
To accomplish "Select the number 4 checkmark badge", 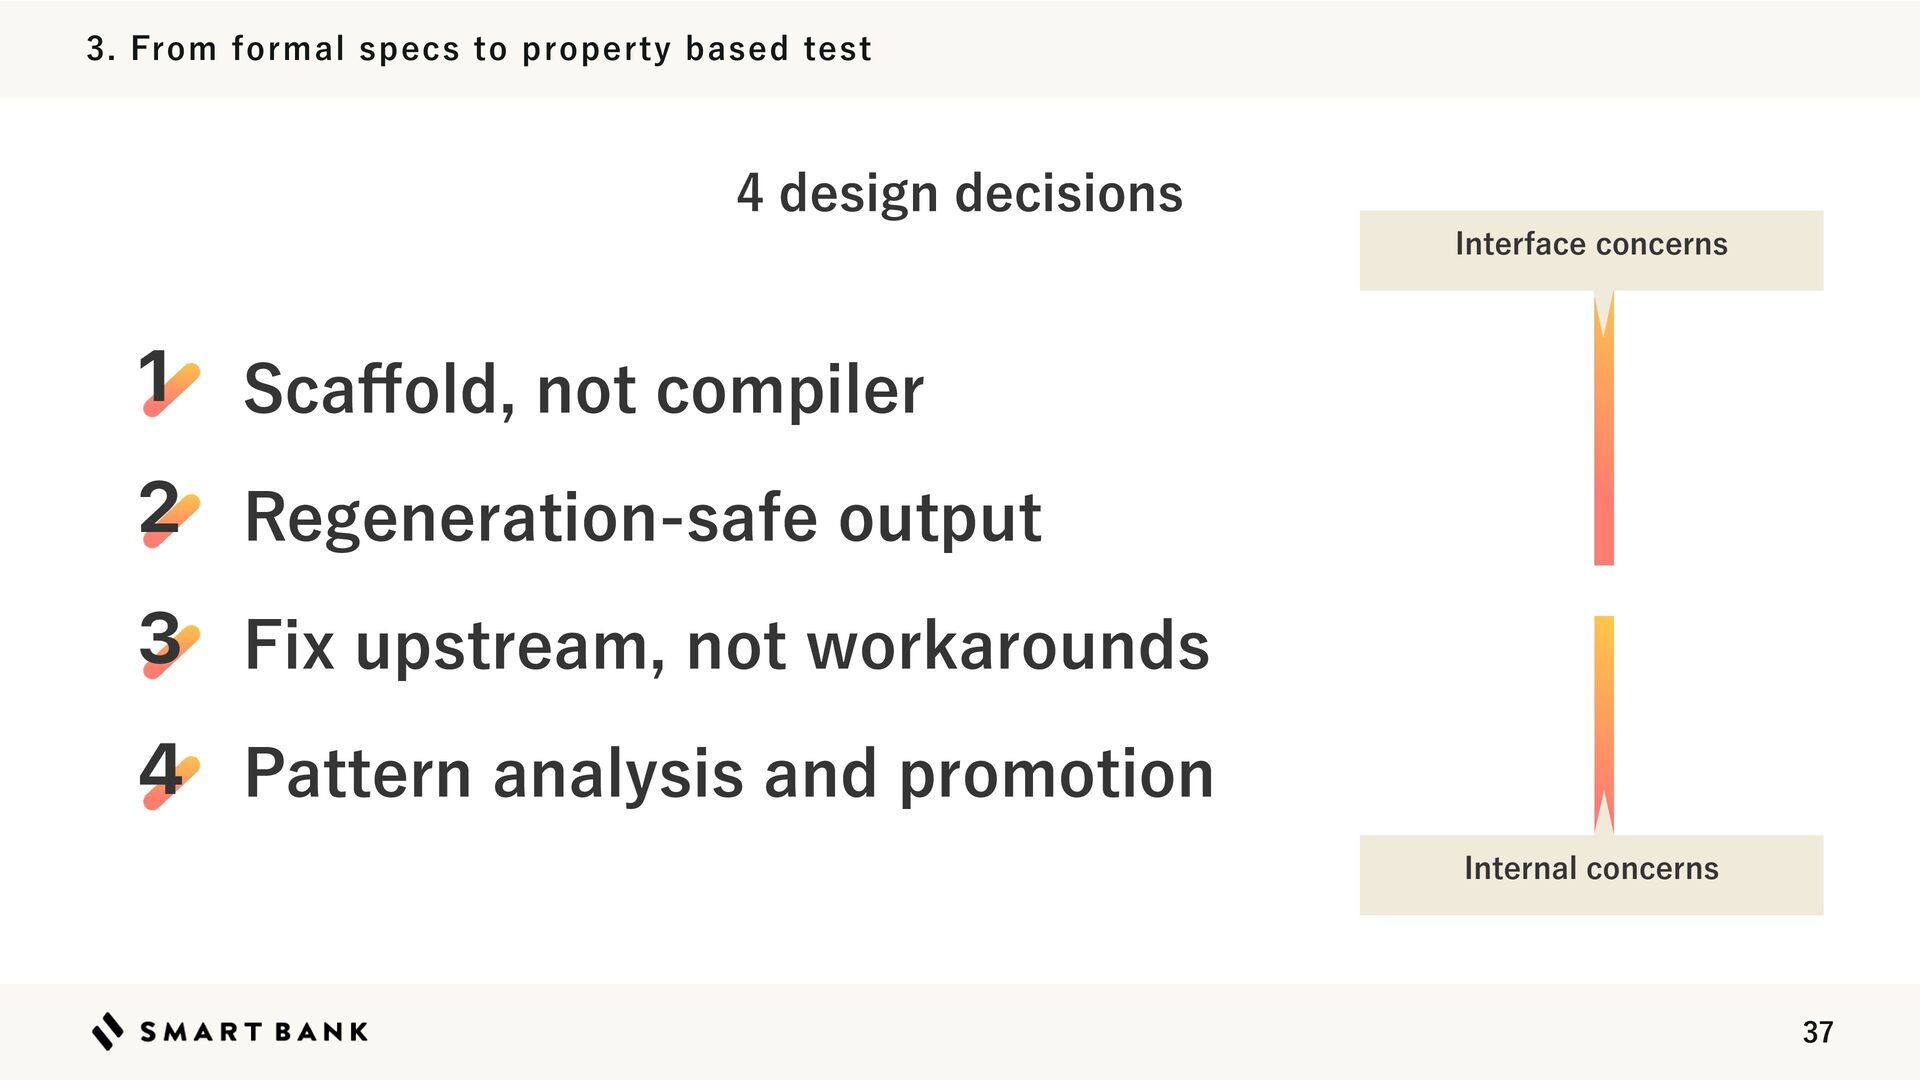I will pyautogui.click(x=168, y=771).
